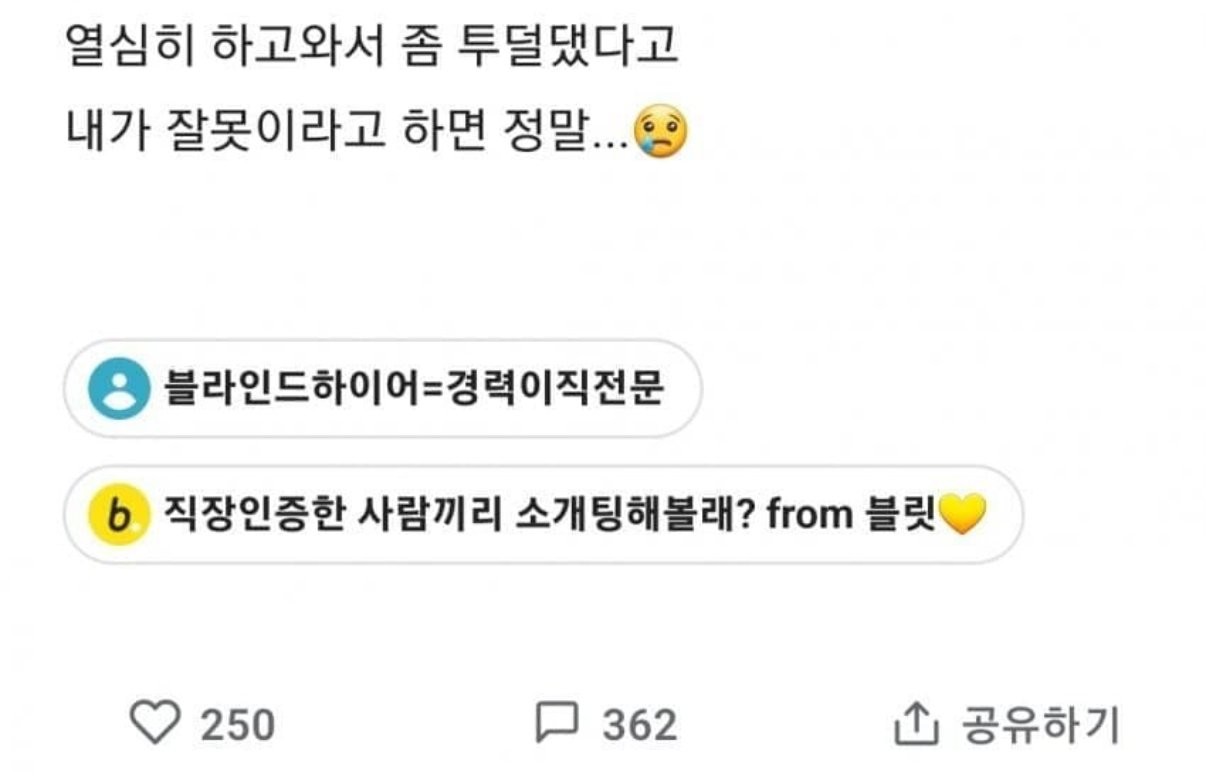The width and height of the screenshot is (1206, 776).
Task: Tap the heart like icon
Action: click(x=155, y=723)
